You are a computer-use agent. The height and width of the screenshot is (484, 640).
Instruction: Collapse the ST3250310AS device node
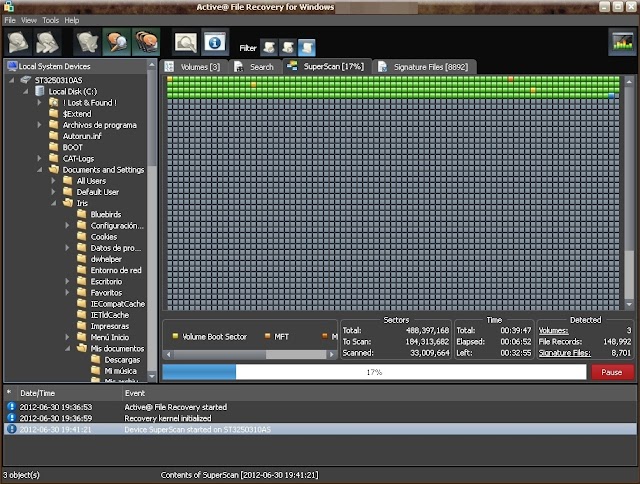click(12, 80)
